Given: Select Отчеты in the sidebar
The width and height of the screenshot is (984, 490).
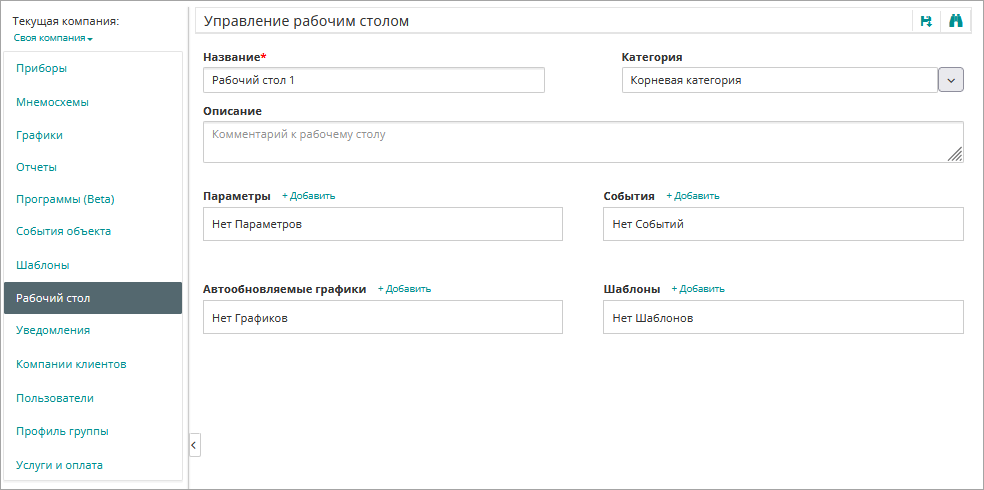Looking at the screenshot, I should pyautogui.click(x=36, y=167).
